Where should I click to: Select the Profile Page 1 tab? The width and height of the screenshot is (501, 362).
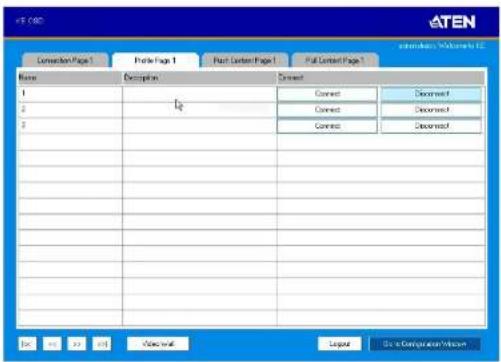155,60
